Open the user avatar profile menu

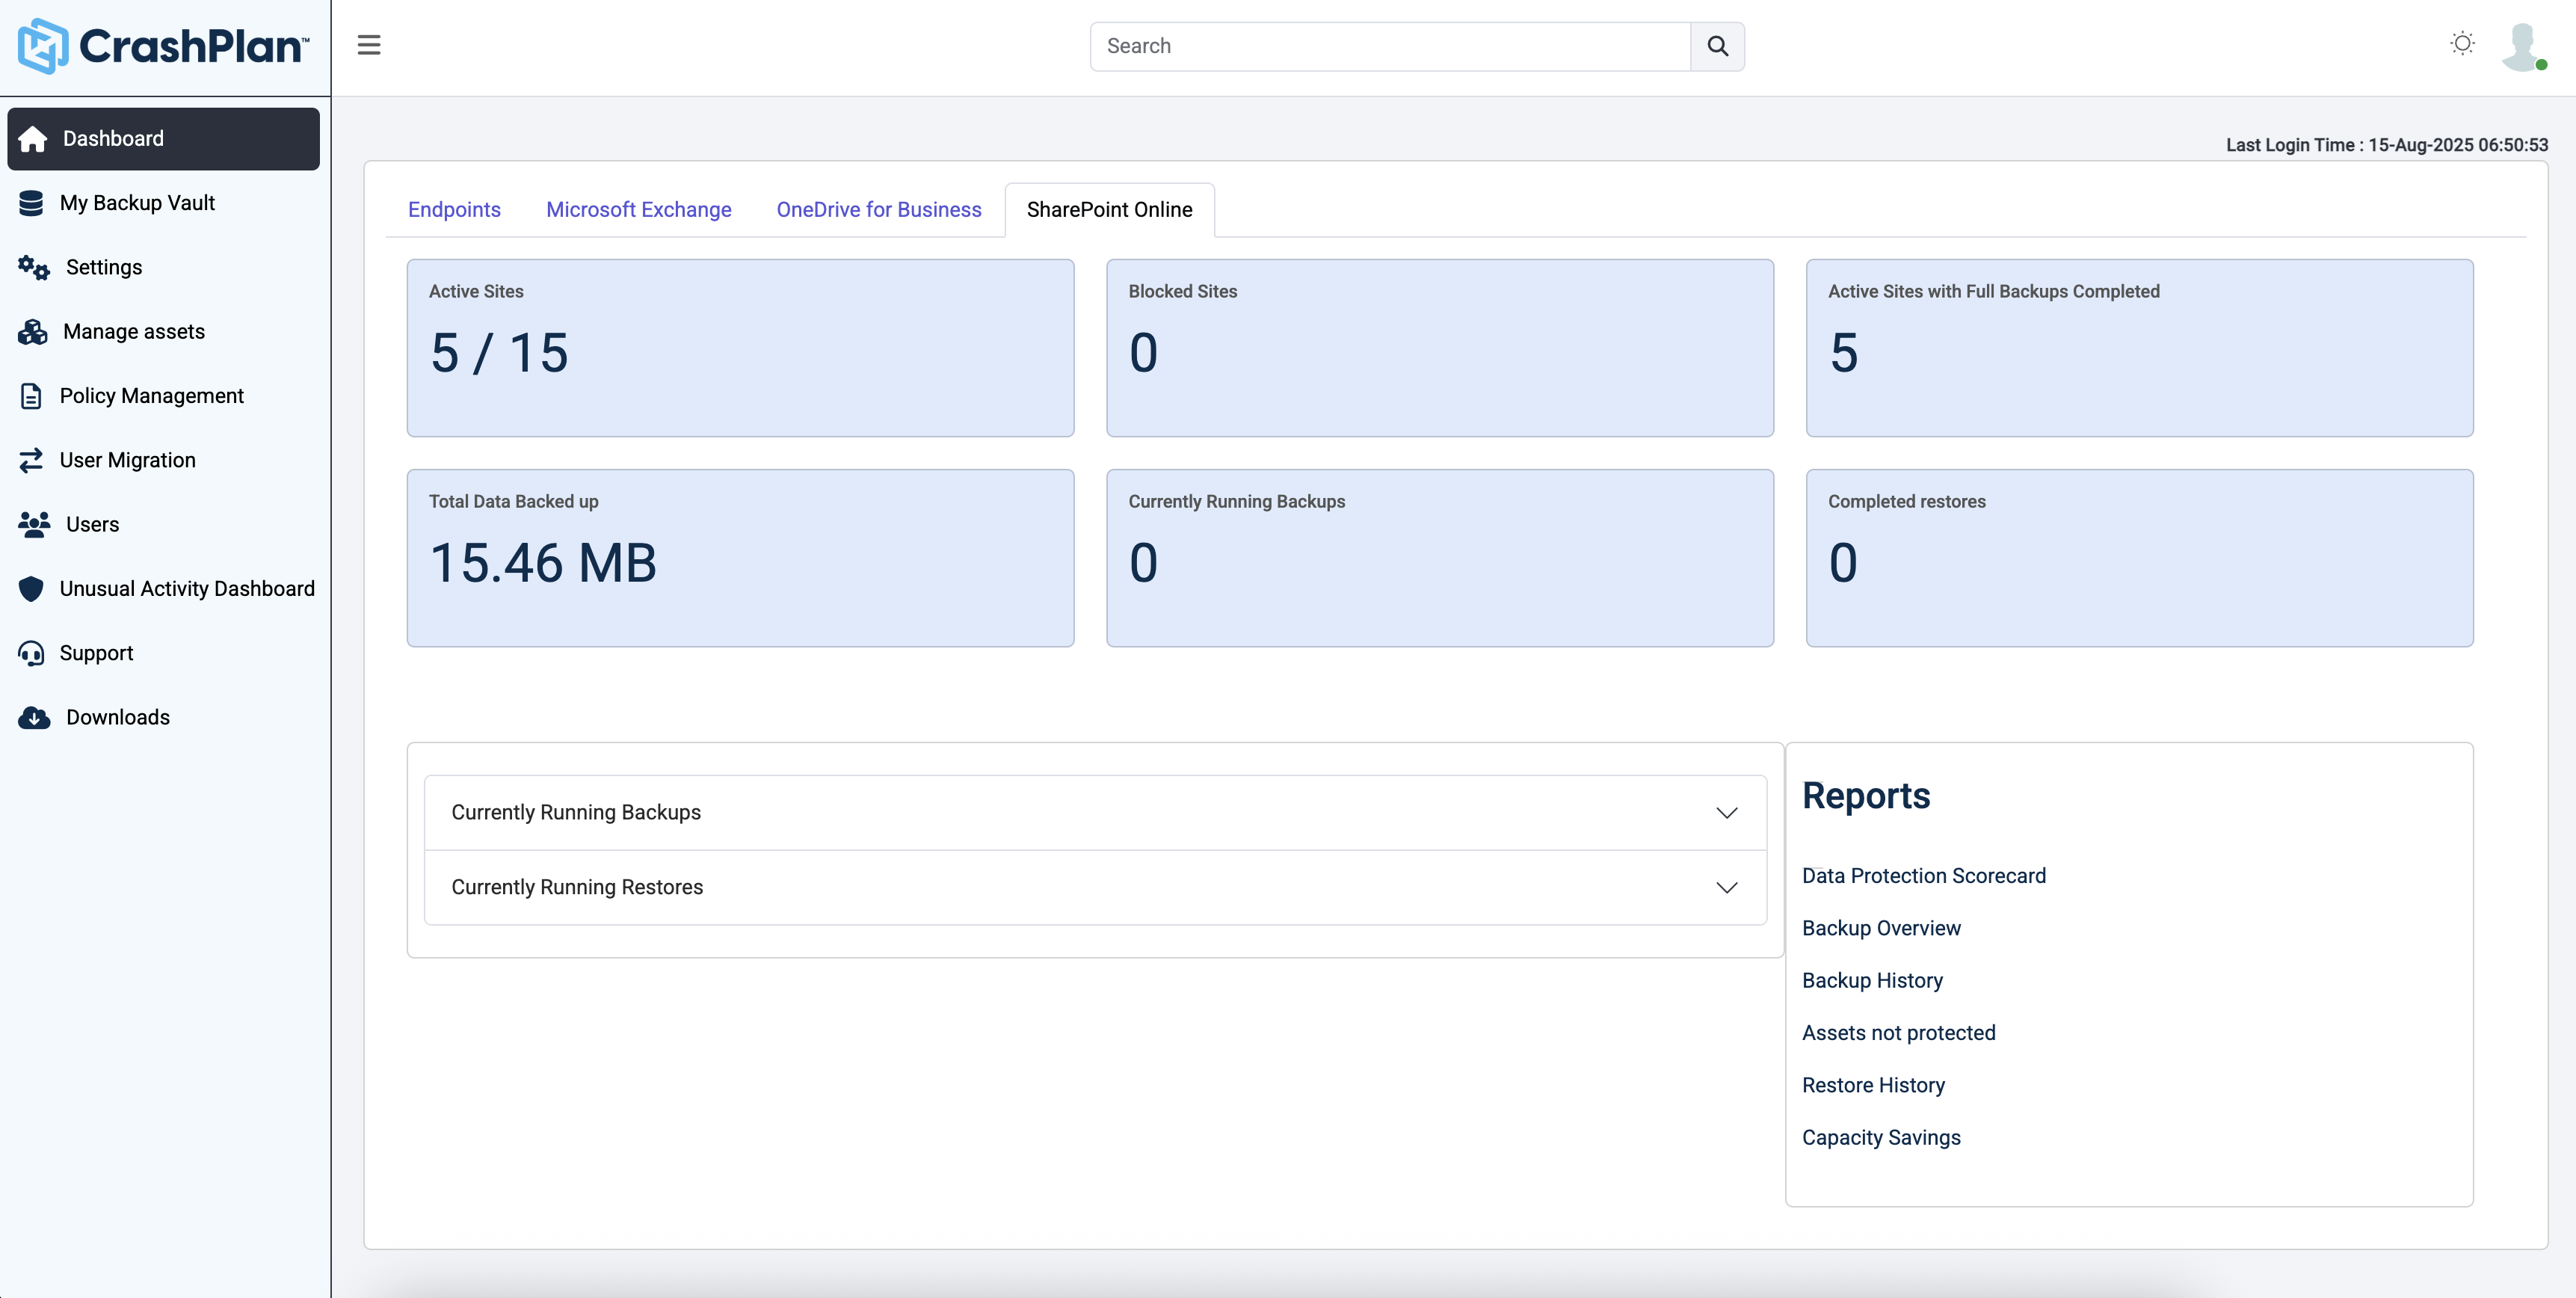pyautogui.click(x=2522, y=46)
